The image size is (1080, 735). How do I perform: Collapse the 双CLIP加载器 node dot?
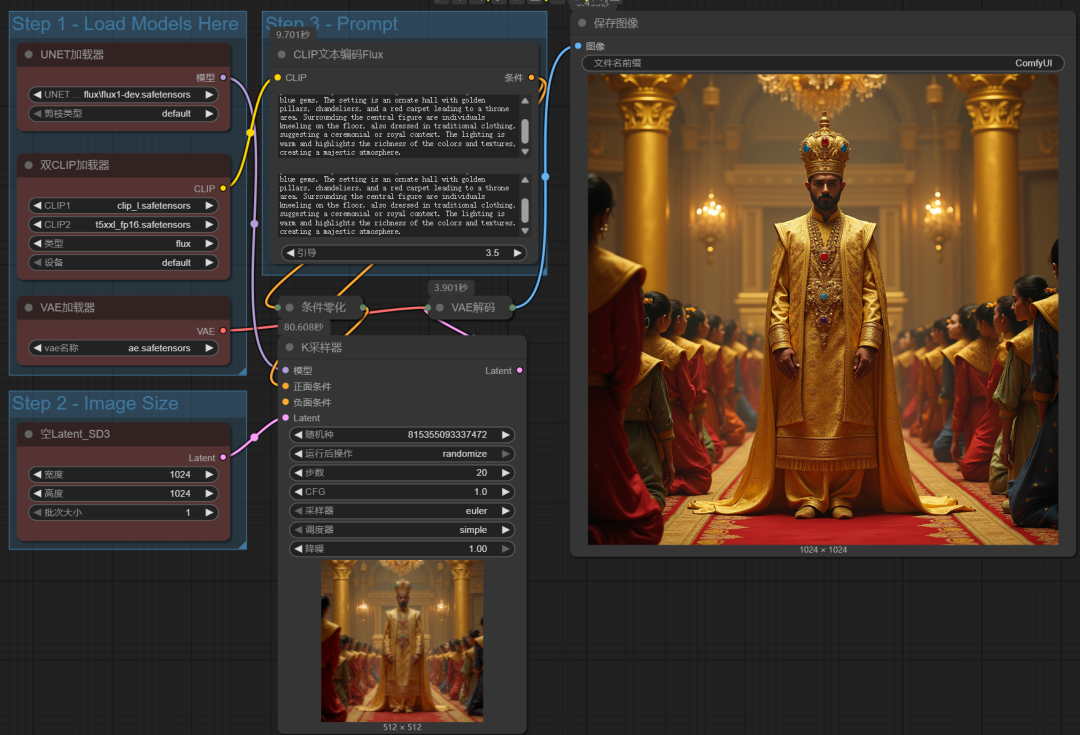29,165
